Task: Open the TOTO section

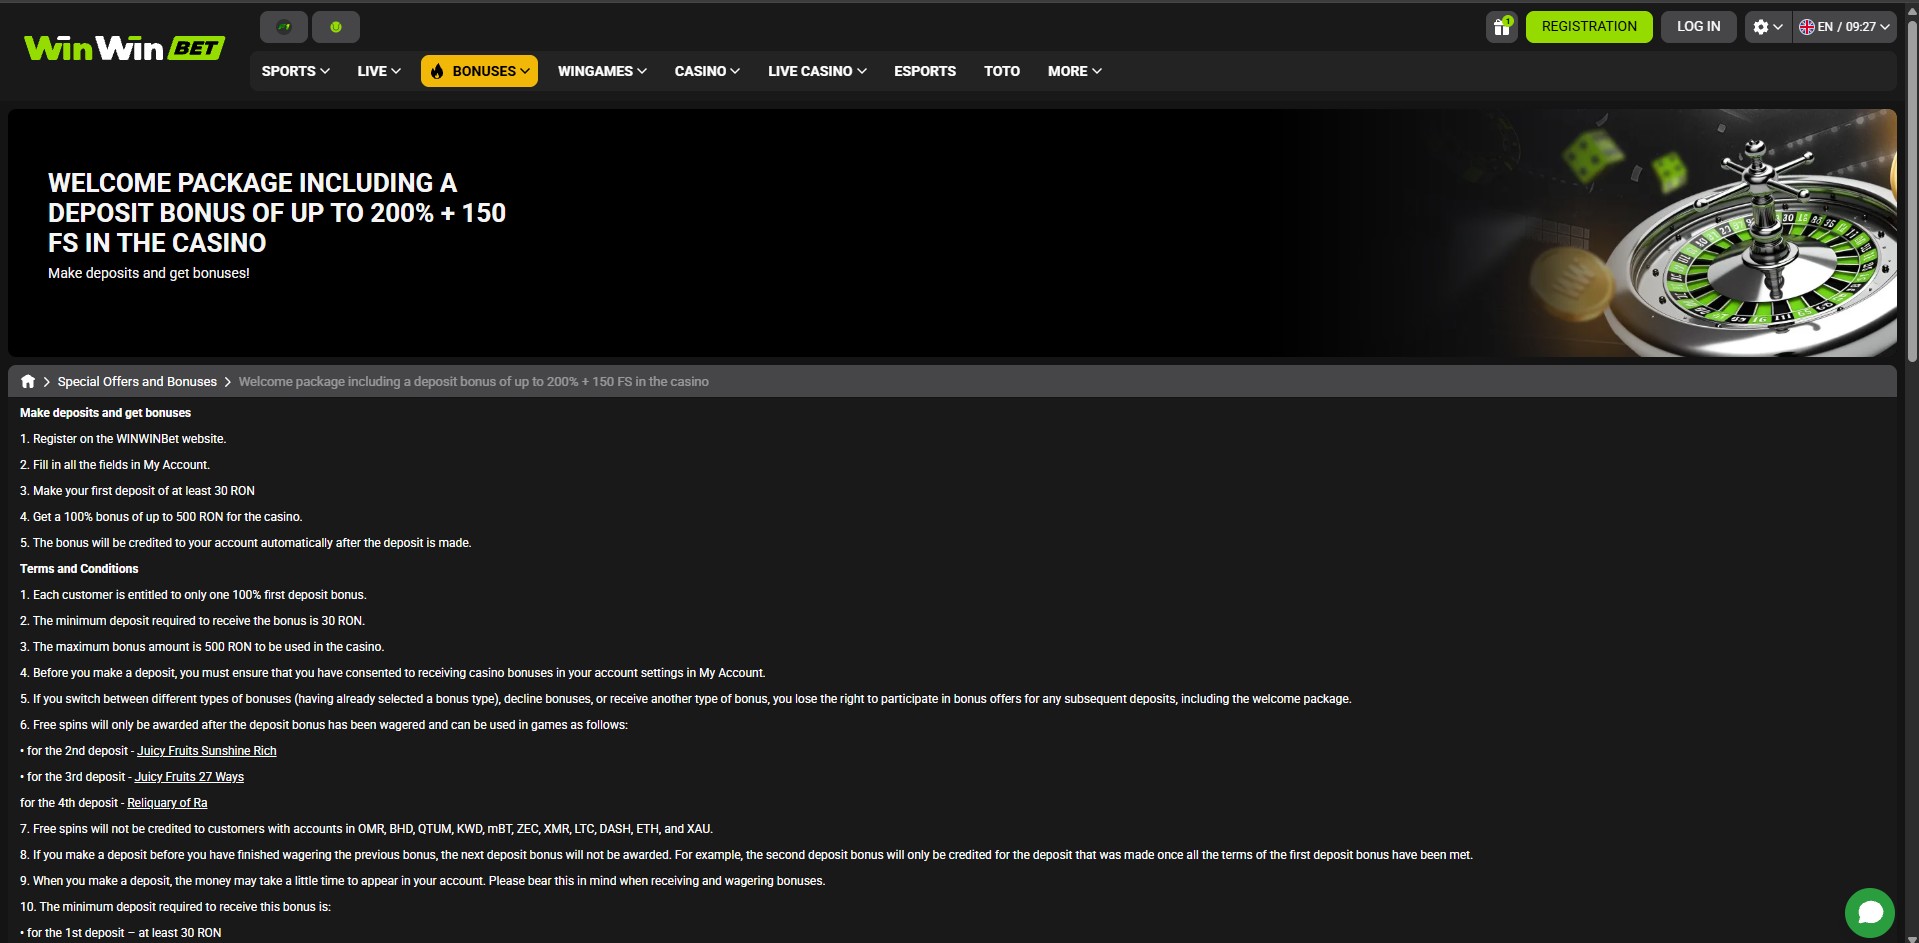Action: 1002,71
